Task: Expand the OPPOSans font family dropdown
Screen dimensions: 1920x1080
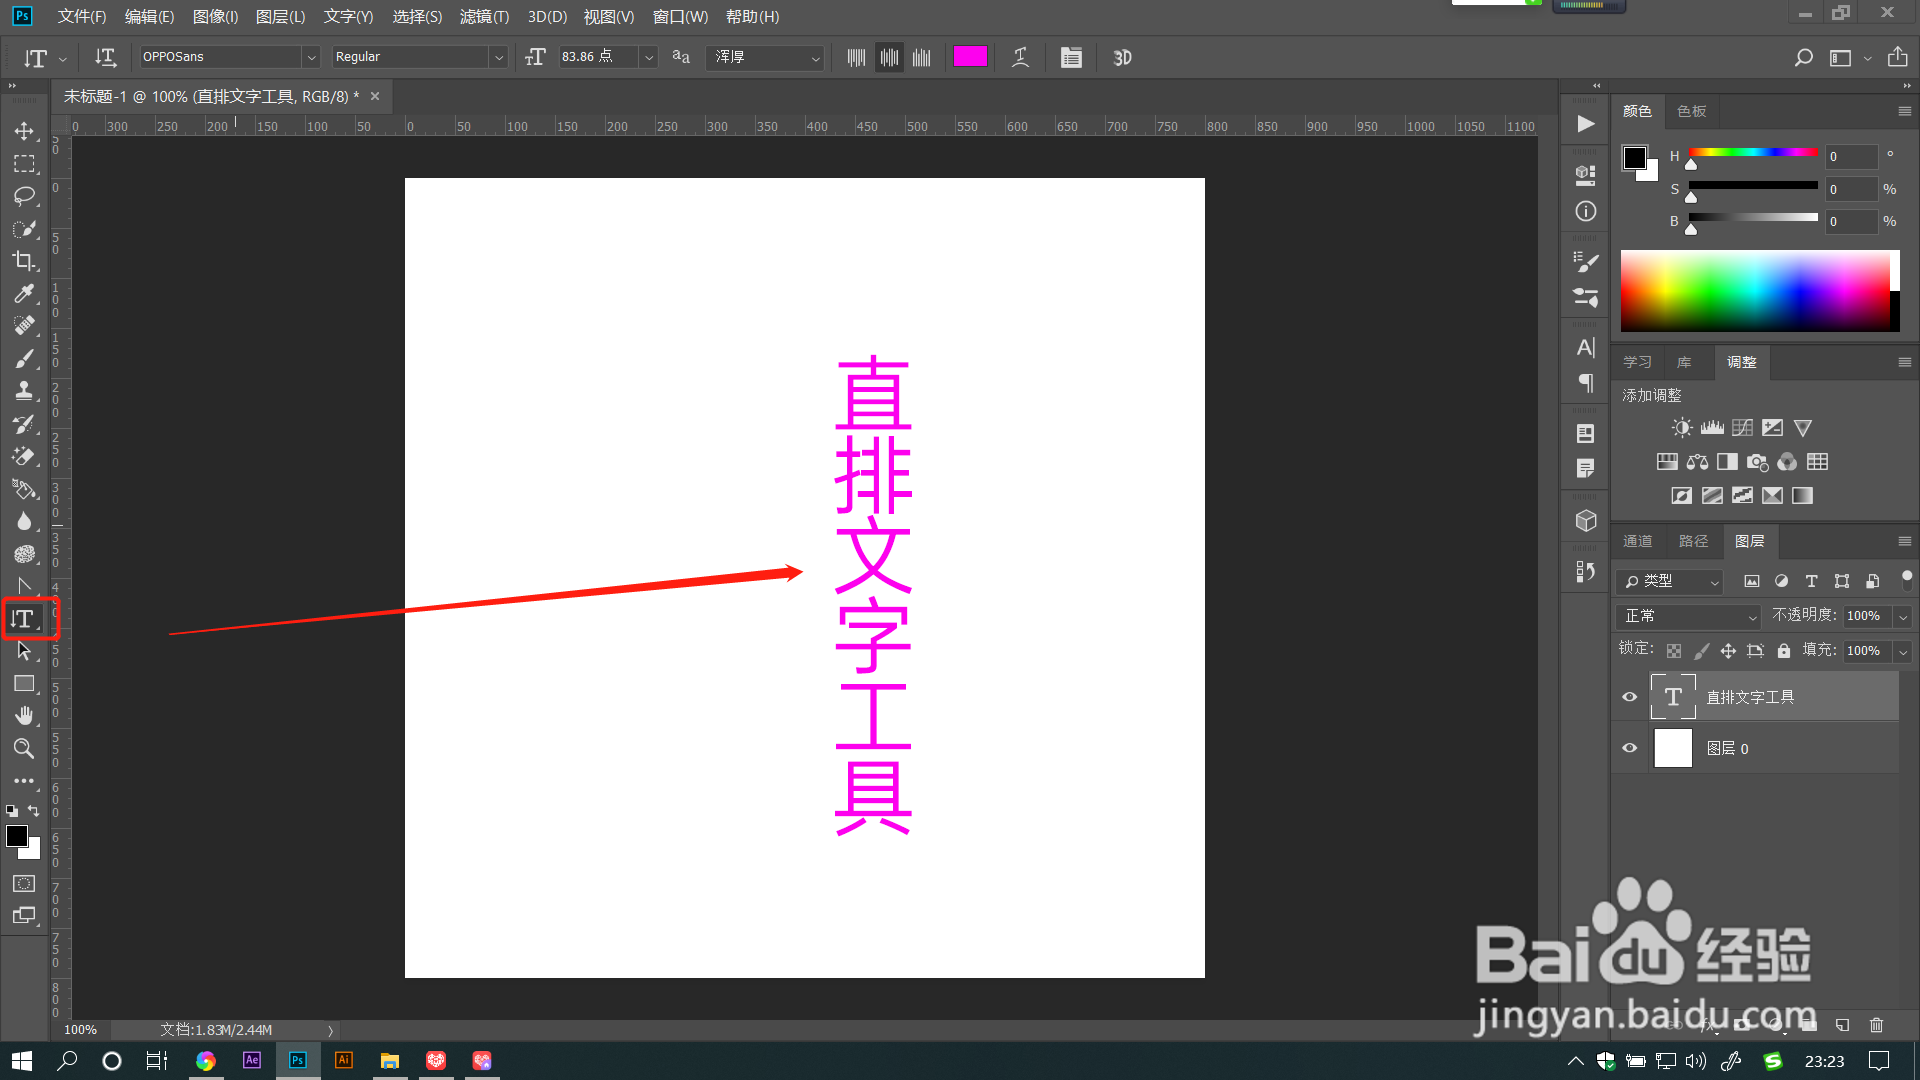Action: coord(310,57)
